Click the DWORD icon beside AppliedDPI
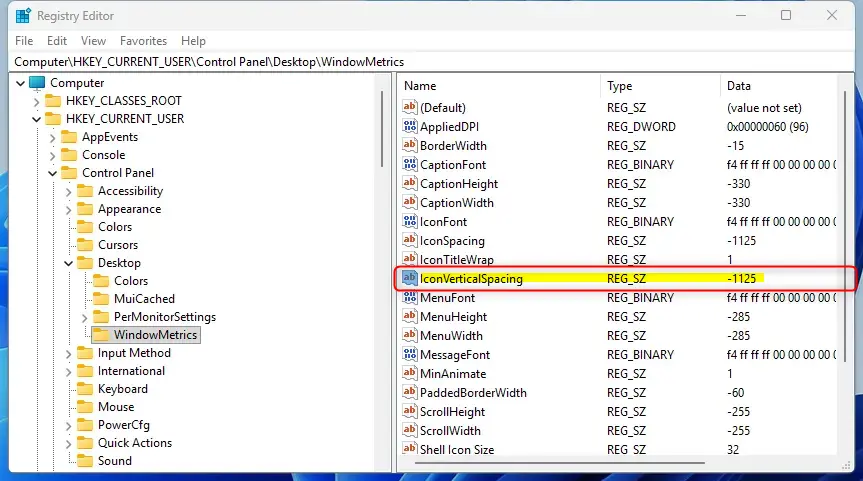This screenshot has height=481, width=863. pos(409,126)
